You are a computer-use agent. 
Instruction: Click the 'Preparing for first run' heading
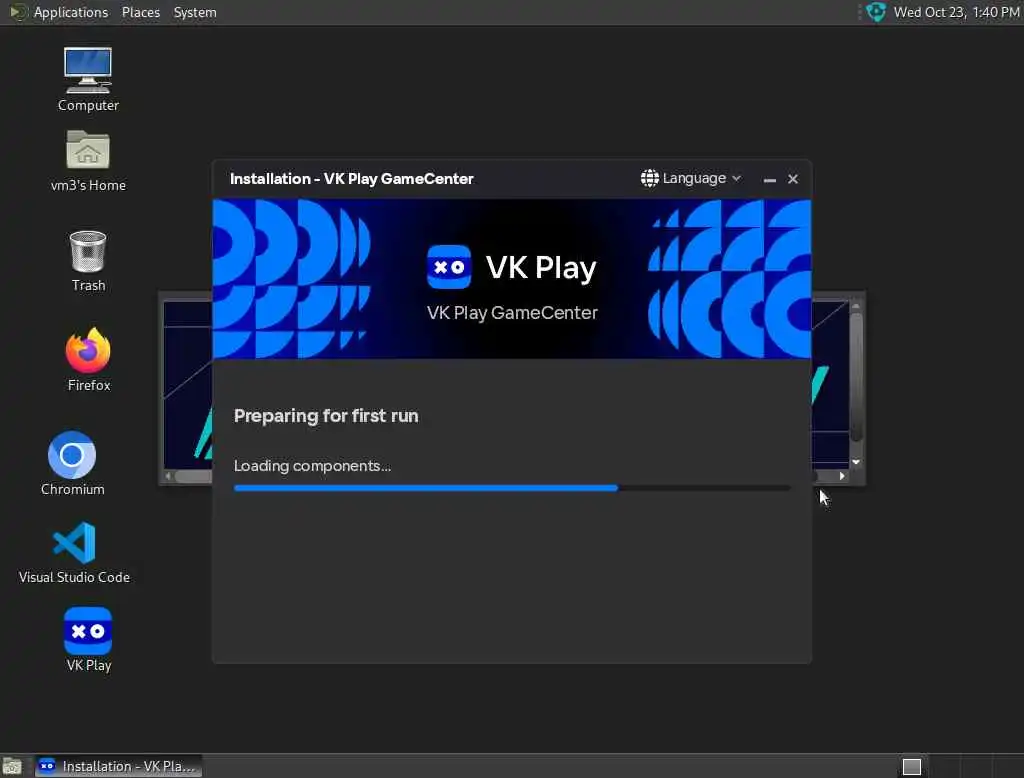point(326,416)
